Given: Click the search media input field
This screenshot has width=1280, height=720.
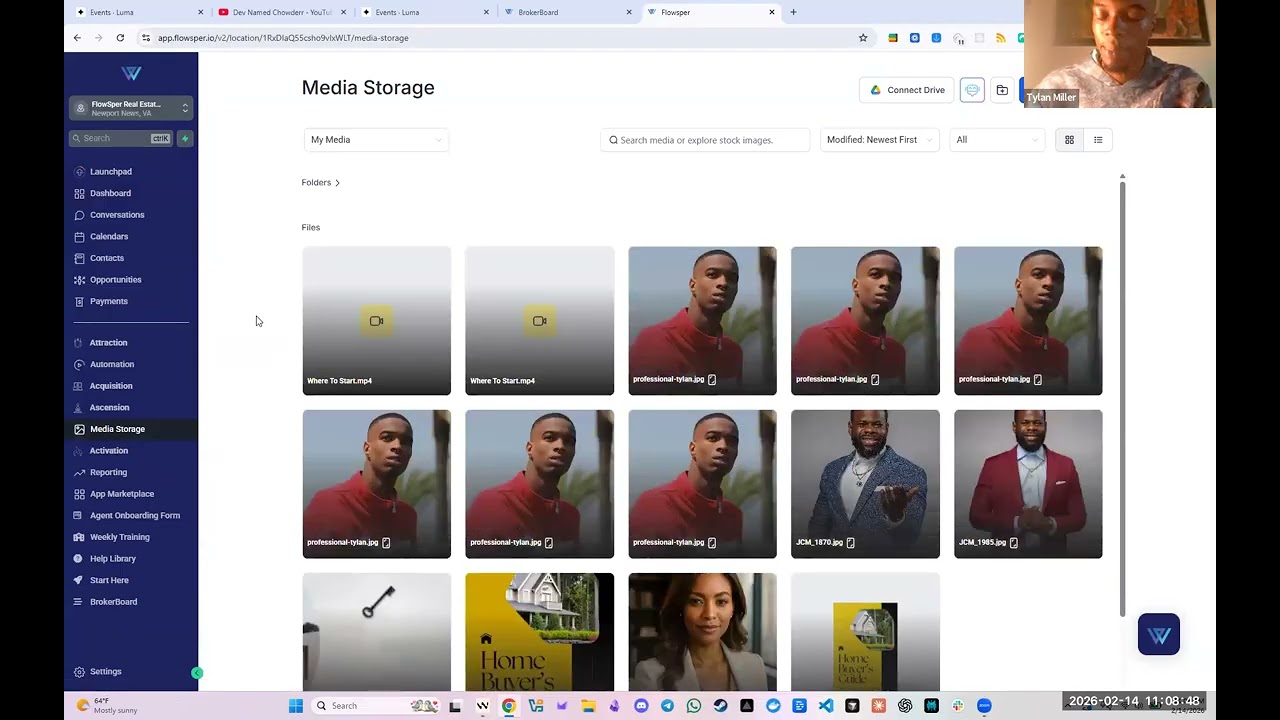Looking at the screenshot, I should coord(705,140).
